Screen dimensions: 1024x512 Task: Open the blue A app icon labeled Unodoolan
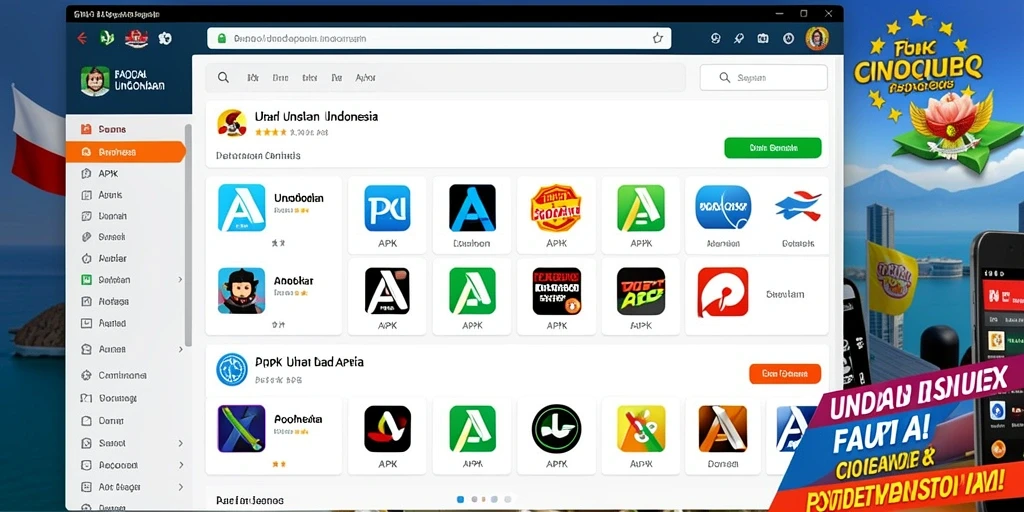(x=242, y=208)
